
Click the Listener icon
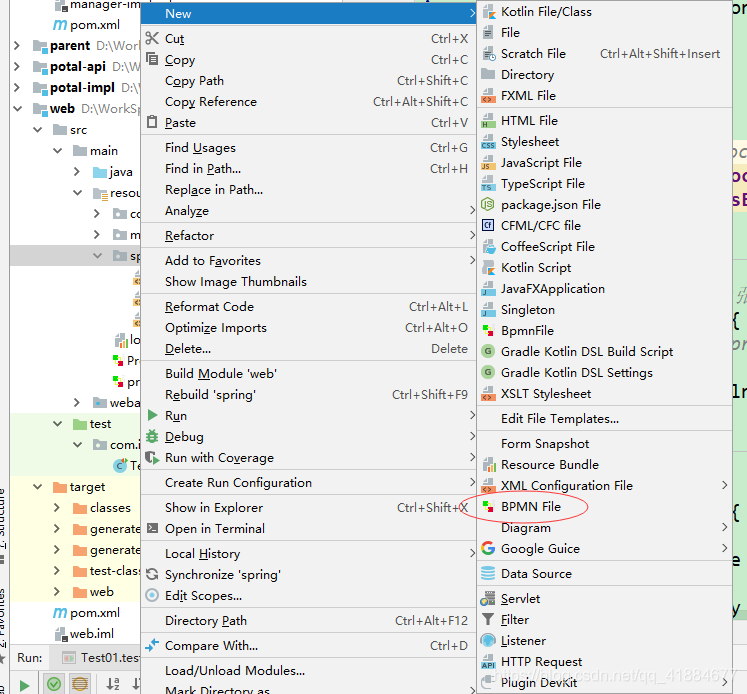488,641
